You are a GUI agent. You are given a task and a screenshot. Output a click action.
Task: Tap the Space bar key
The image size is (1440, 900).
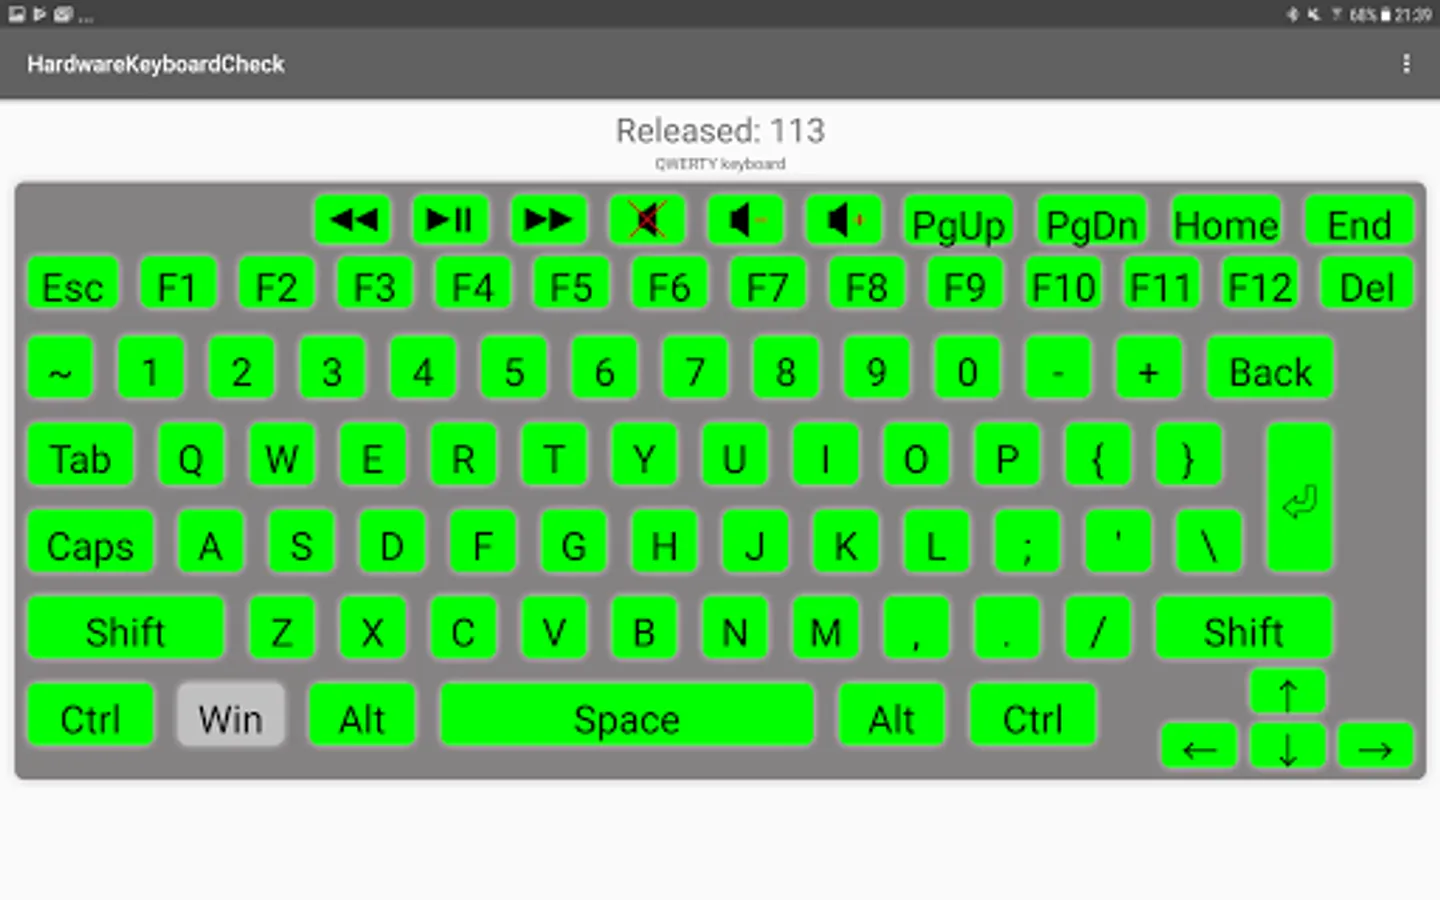click(x=627, y=715)
